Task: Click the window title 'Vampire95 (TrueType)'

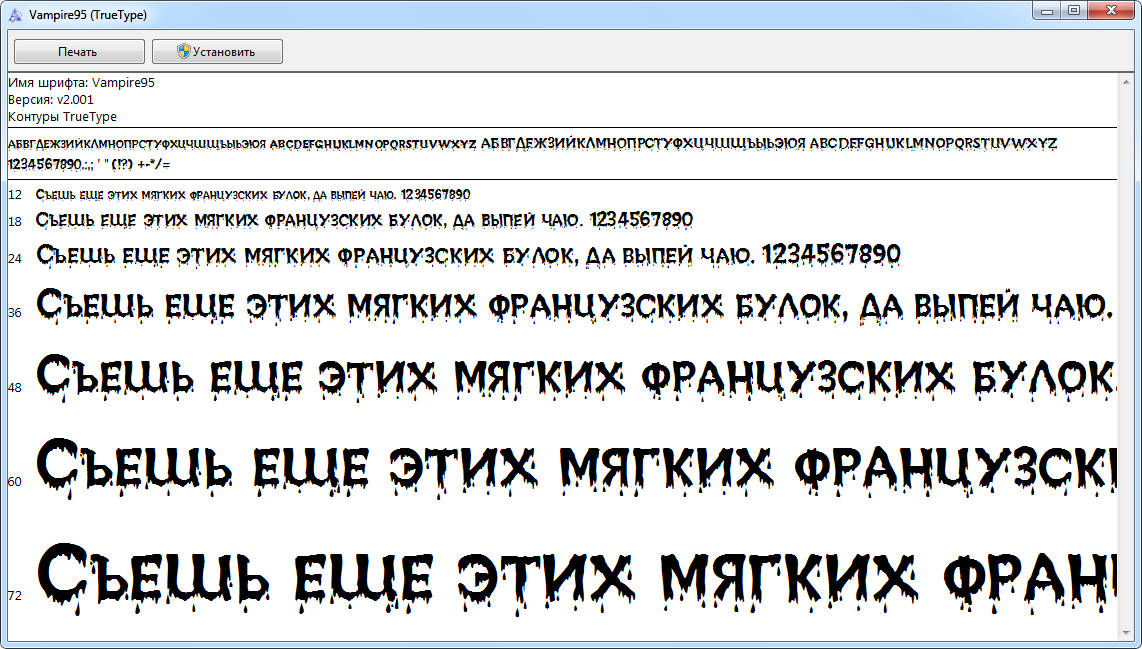Action: tap(87, 15)
